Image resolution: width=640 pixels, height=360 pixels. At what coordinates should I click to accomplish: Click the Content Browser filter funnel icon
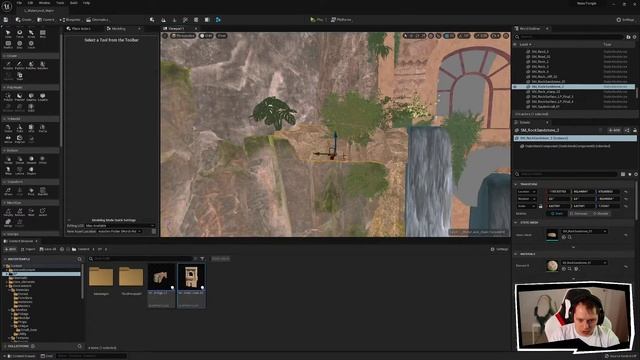click(x=202, y=259)
